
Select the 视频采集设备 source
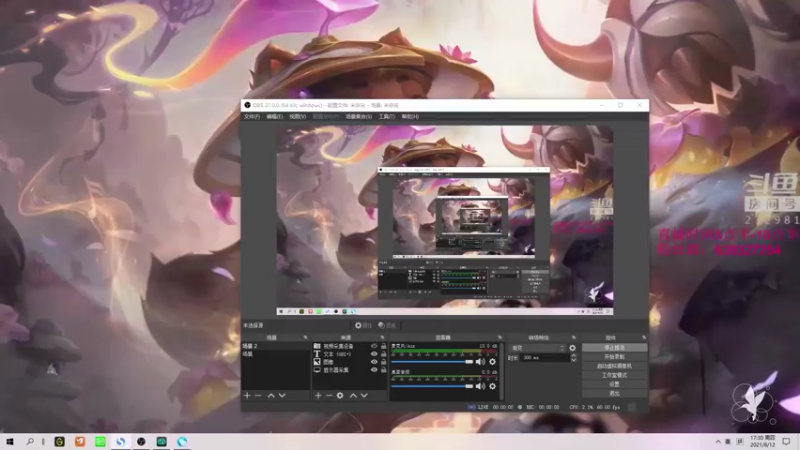tap(338, 346)
